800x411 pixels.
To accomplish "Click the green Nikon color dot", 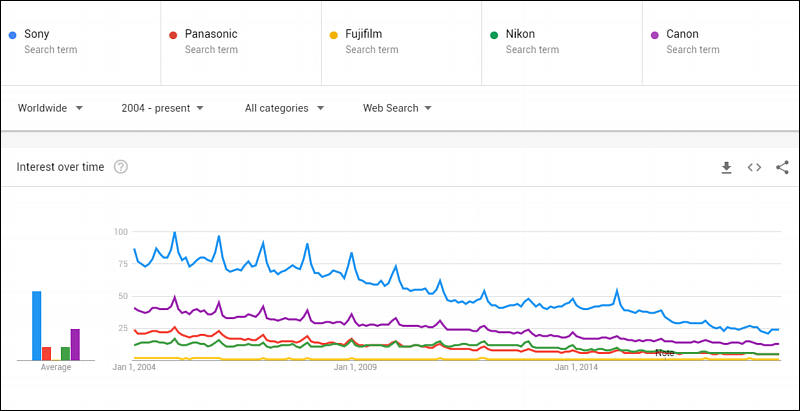I will pos(494,35).
